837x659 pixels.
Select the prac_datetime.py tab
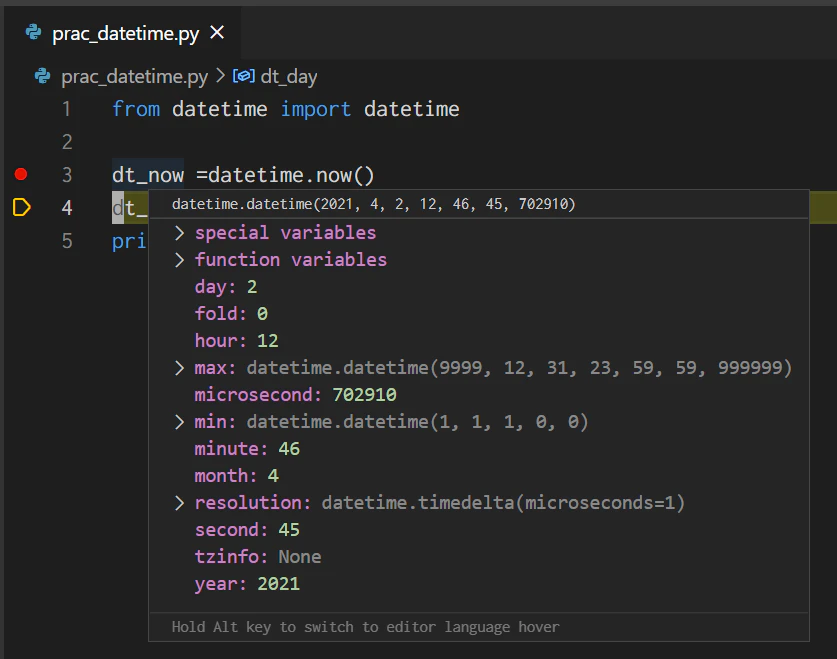[x=123, y=33]
